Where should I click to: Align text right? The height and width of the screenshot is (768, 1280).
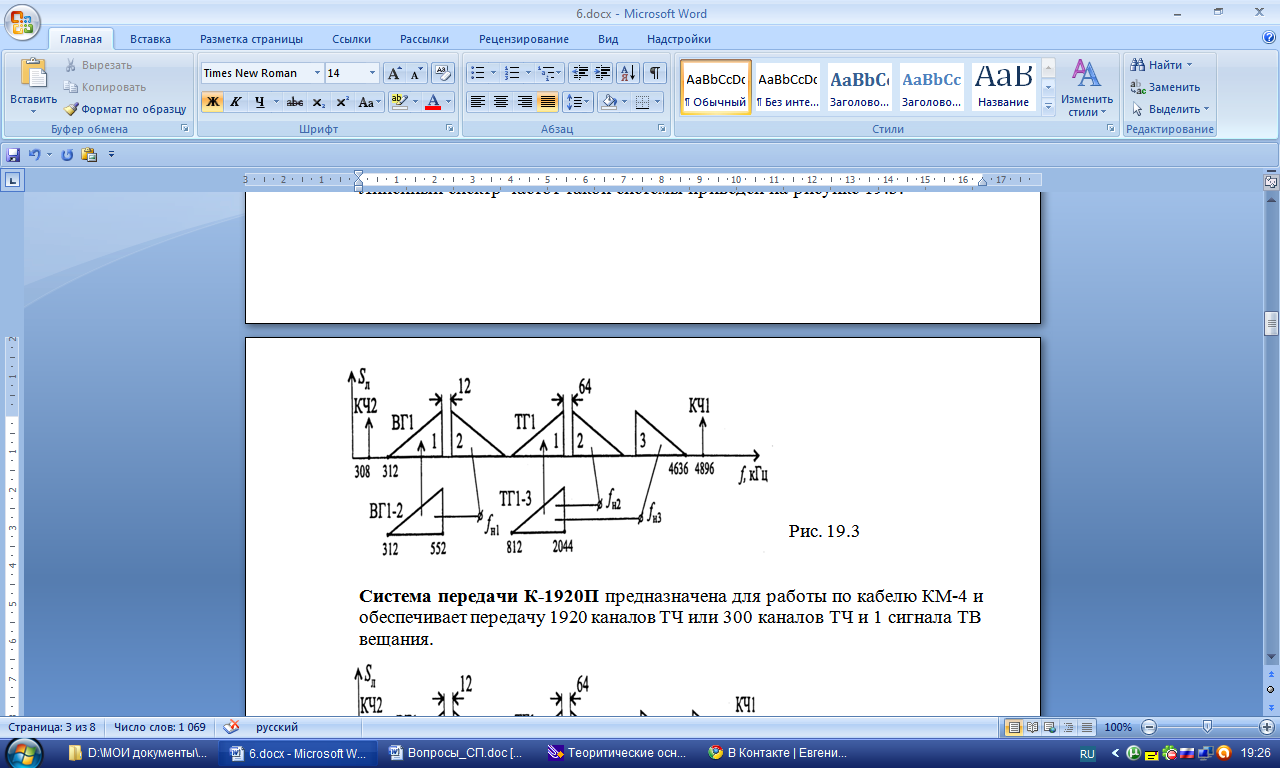[x=524, y=102]
